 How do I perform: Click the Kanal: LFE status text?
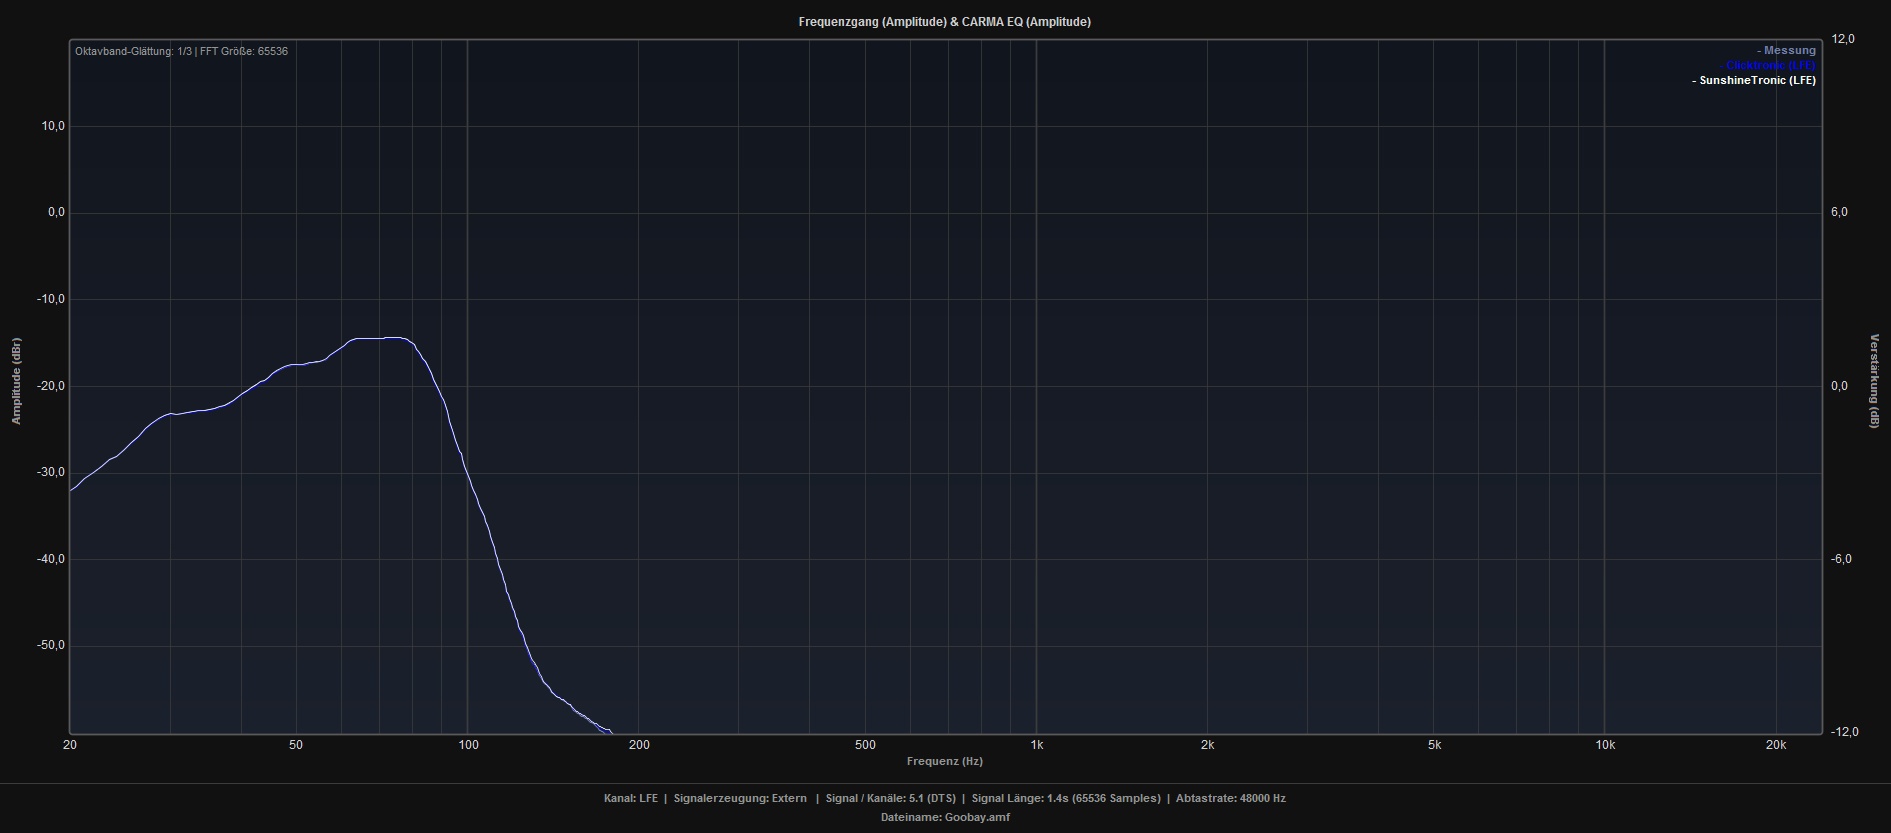pos(630,798)
